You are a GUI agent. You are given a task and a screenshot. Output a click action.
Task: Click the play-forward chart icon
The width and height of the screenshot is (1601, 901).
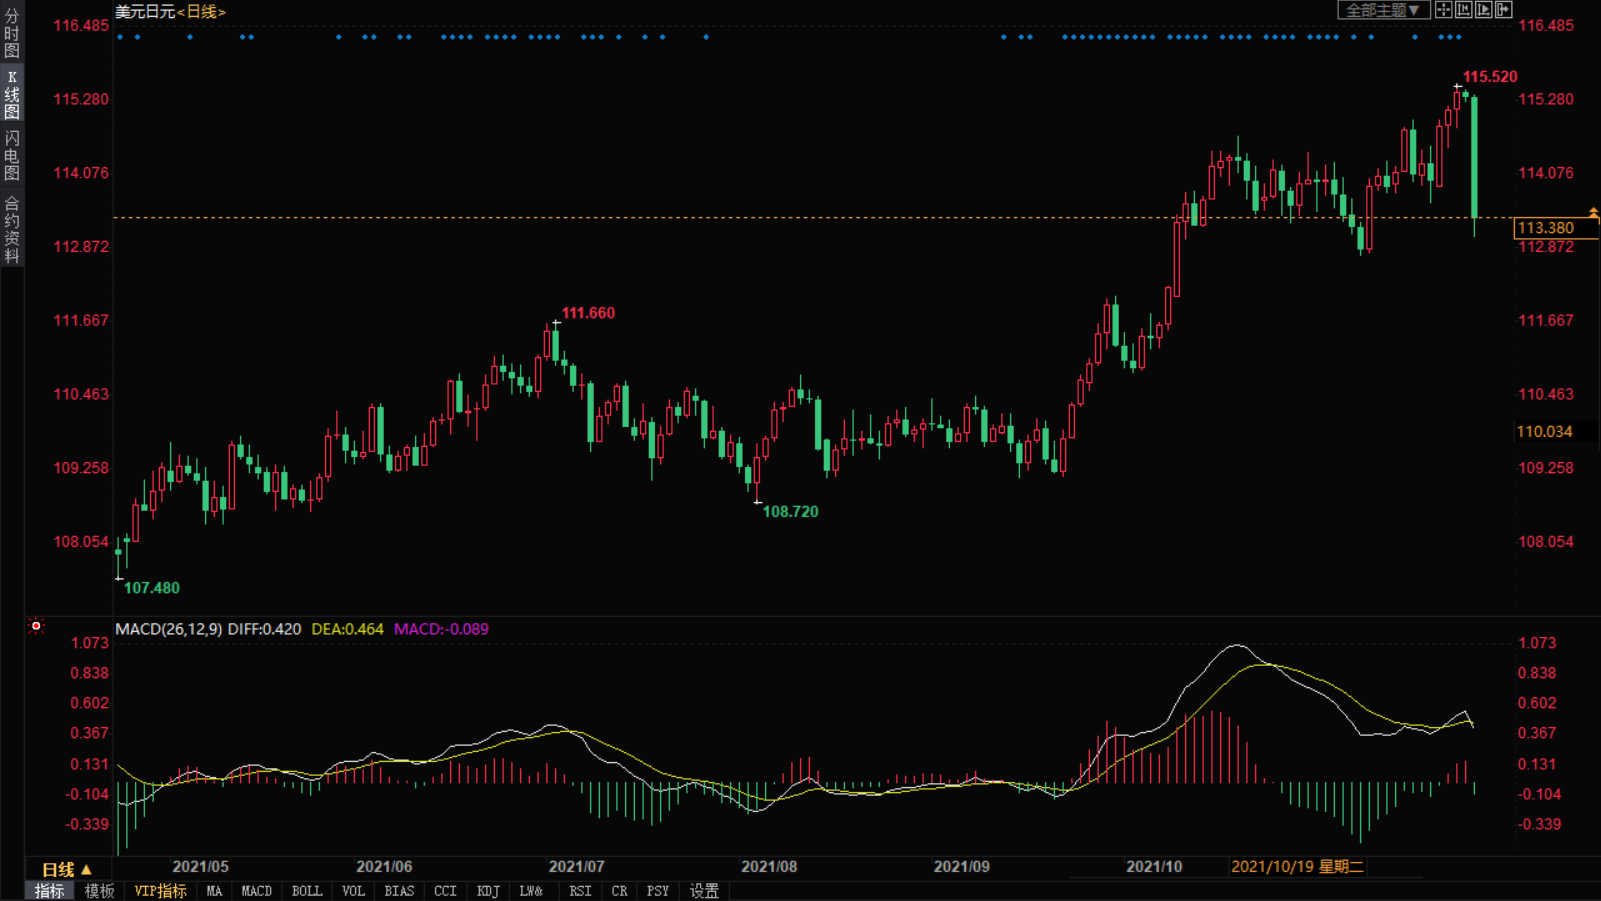point(1483,10)
